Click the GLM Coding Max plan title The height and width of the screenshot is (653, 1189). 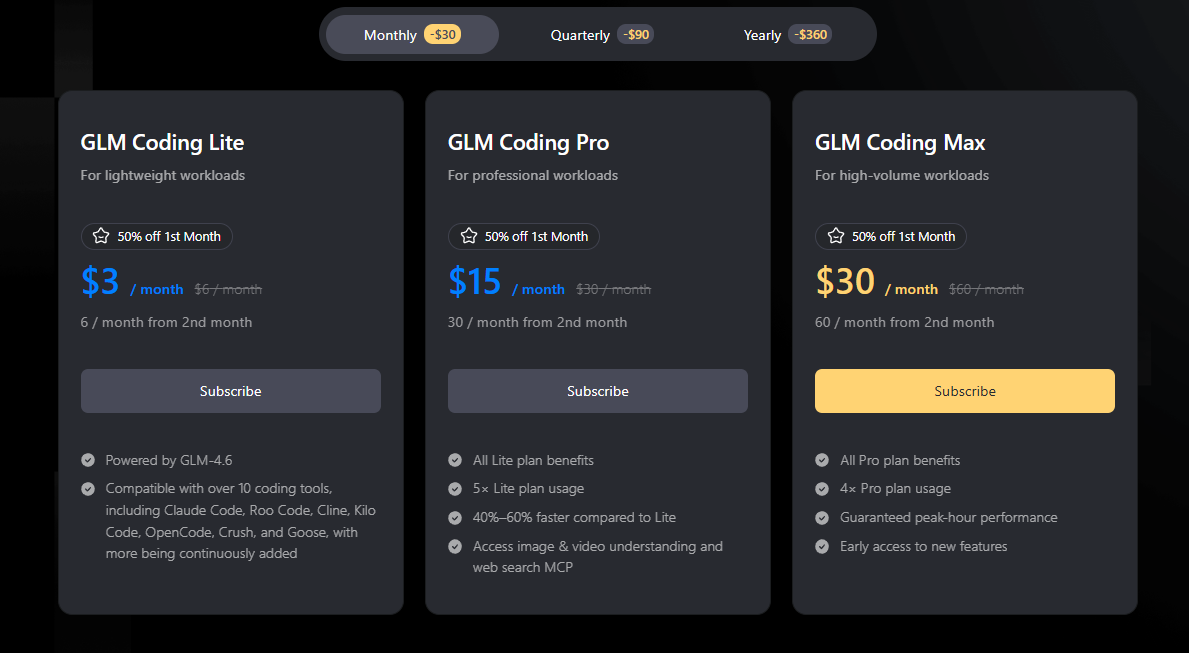coord(899,143)
